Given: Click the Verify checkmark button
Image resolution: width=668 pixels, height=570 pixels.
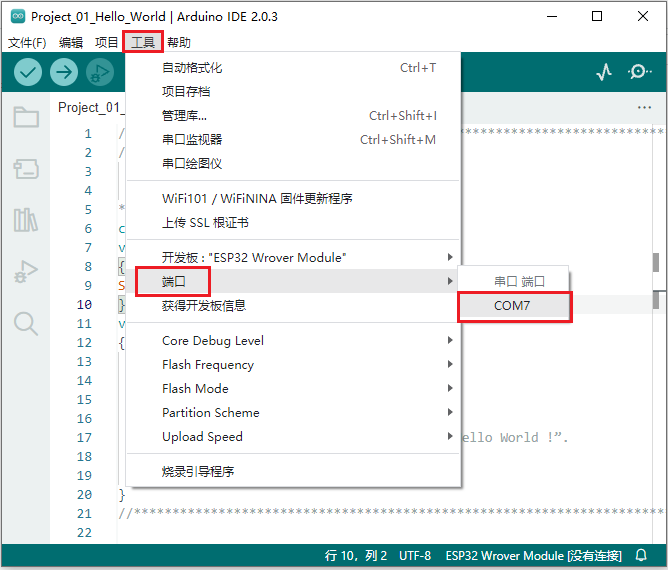Looking at the screenshot, I should coord(28,72).
